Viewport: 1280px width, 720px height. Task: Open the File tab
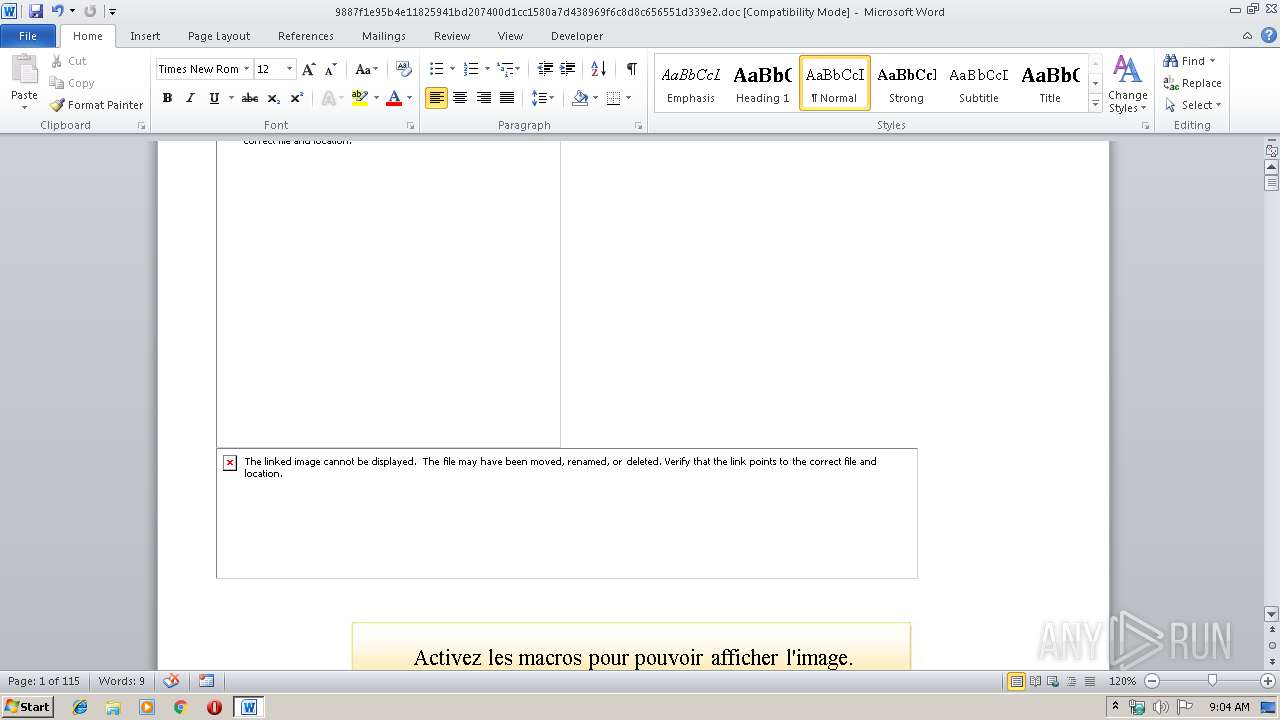pyautogui.click(x=28, y=36)
